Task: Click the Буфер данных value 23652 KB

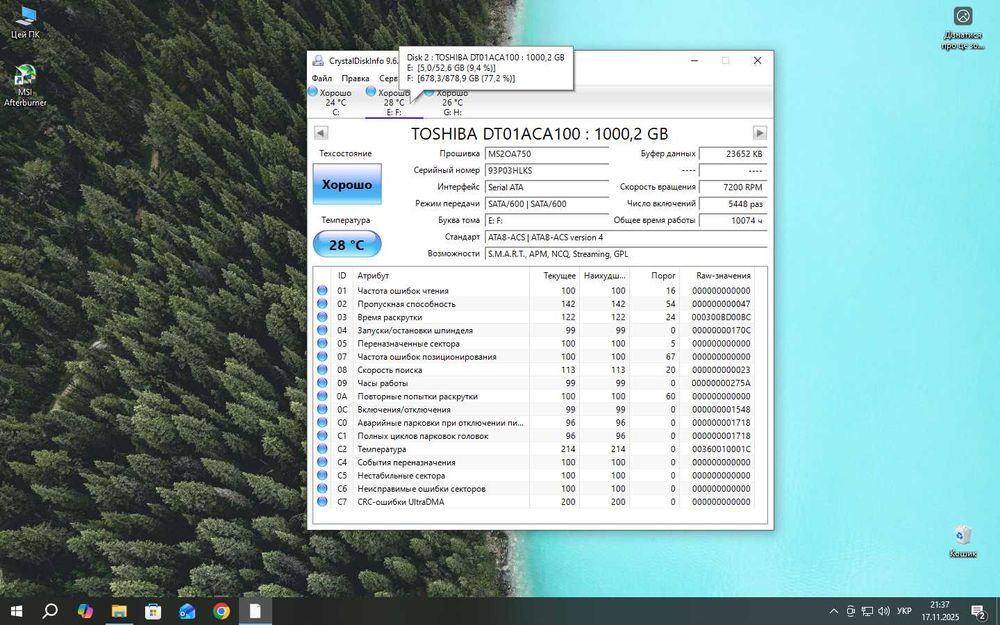Action: point(733,154)
